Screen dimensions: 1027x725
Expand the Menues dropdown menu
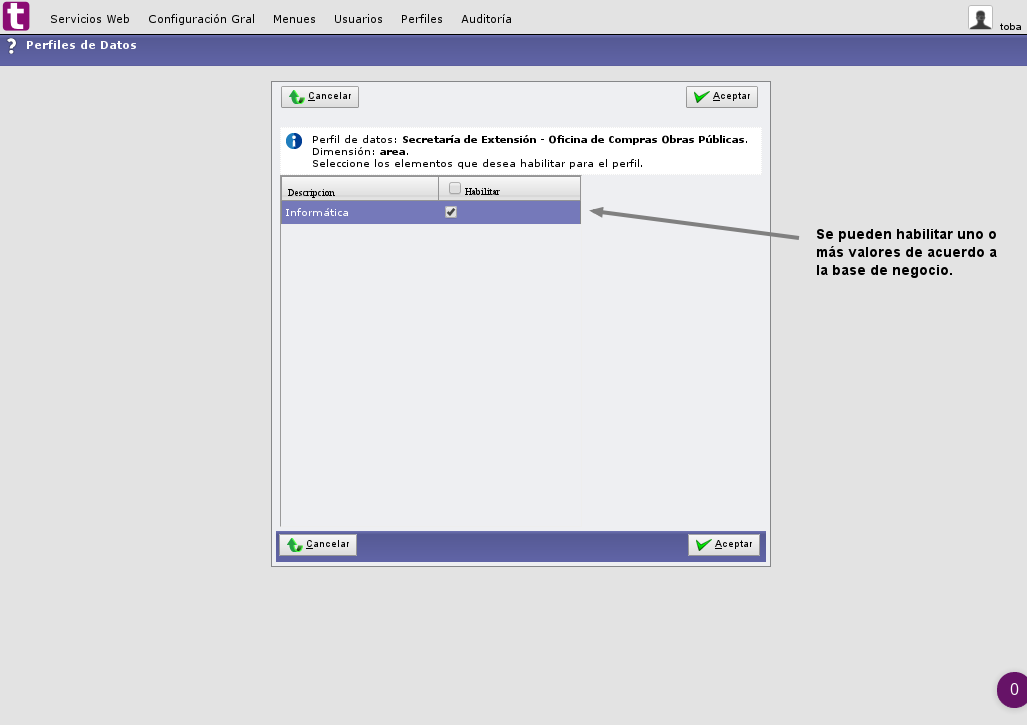point(294,19)
